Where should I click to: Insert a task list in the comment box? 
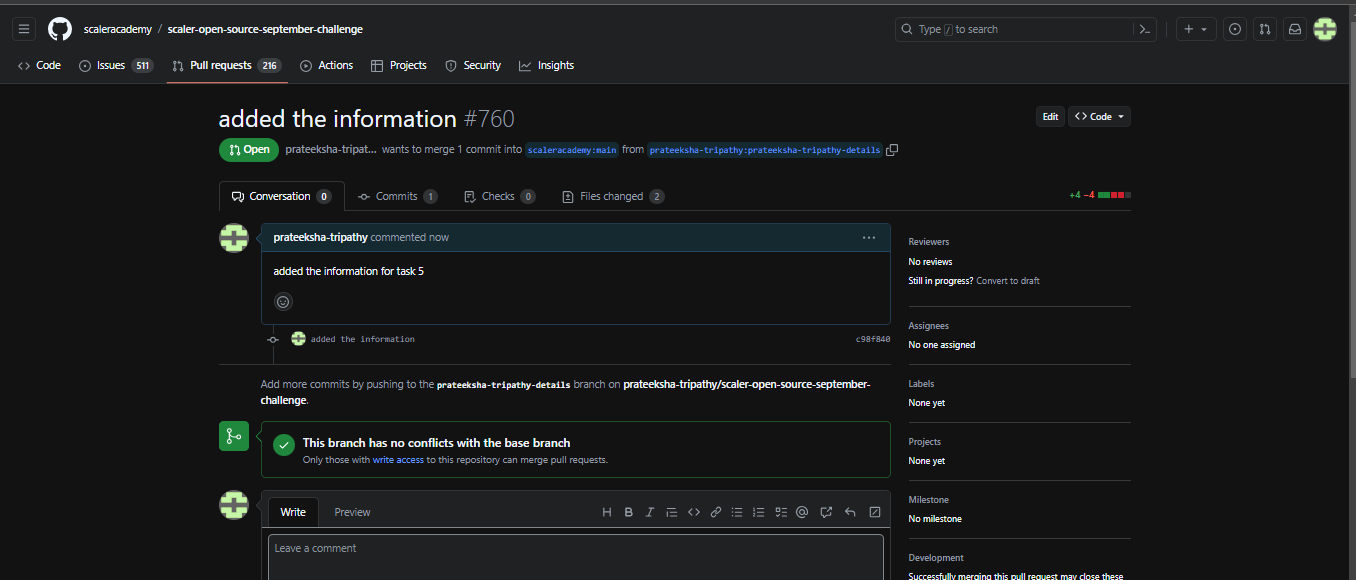point(780,511)
